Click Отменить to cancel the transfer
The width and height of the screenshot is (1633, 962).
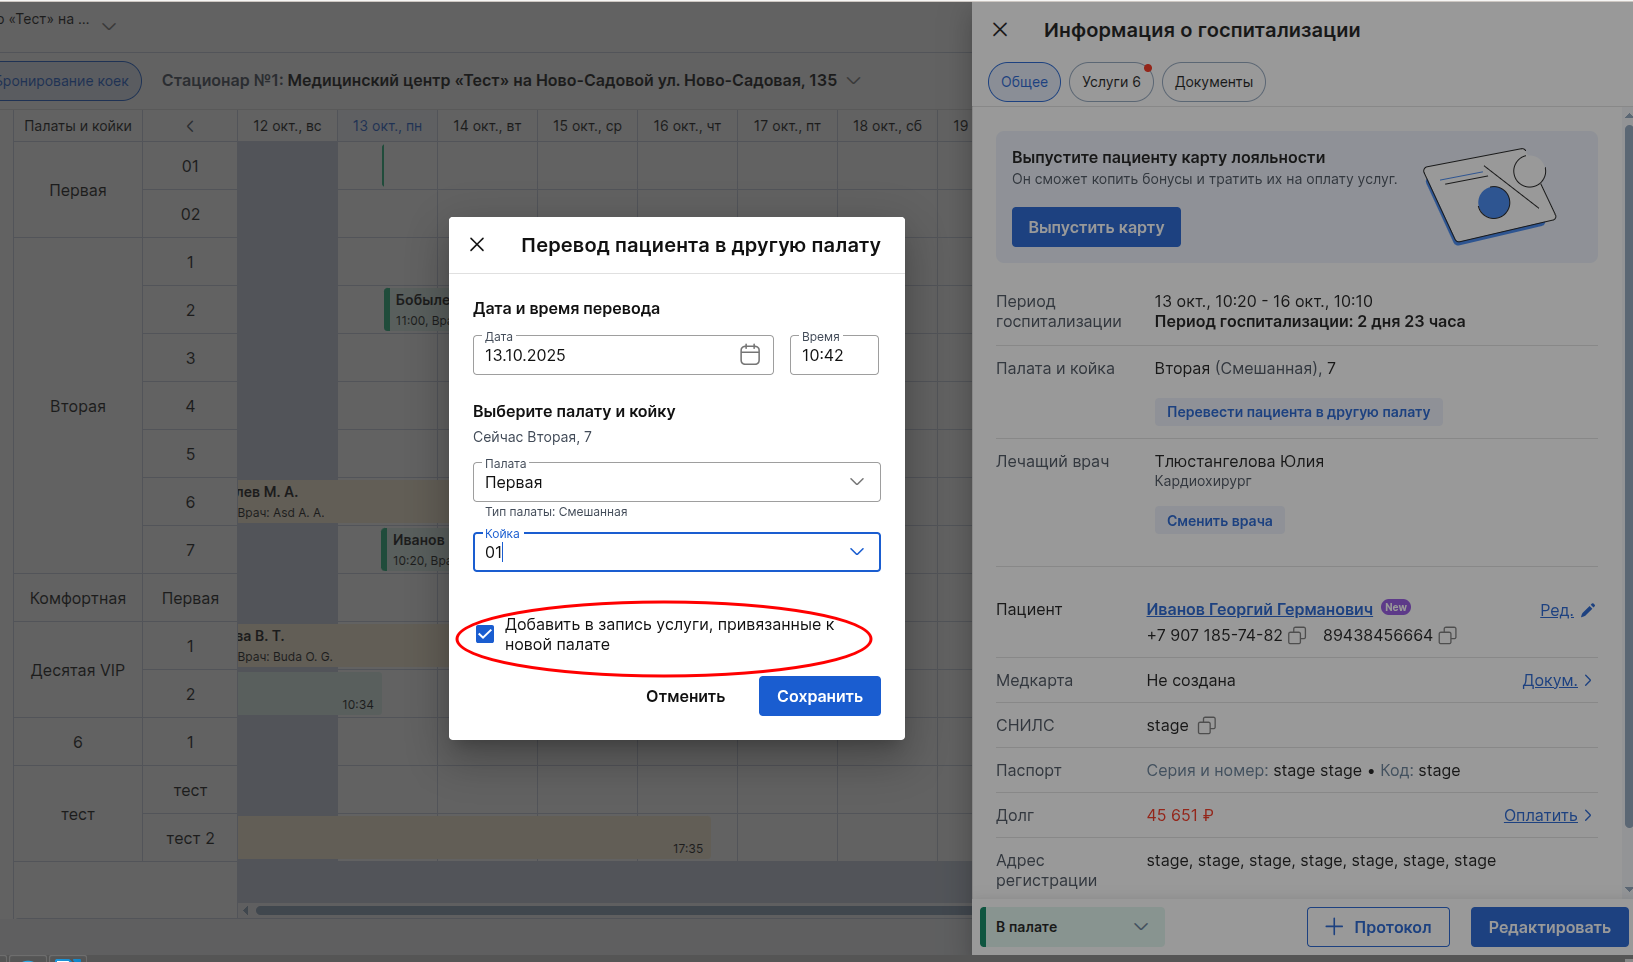(685, 696)
